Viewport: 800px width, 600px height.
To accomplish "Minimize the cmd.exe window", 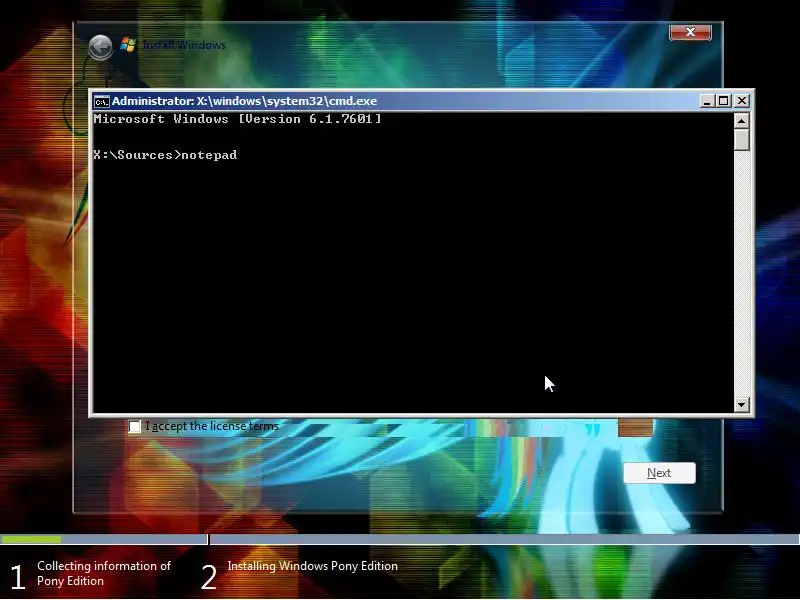I will click(707, 101).
